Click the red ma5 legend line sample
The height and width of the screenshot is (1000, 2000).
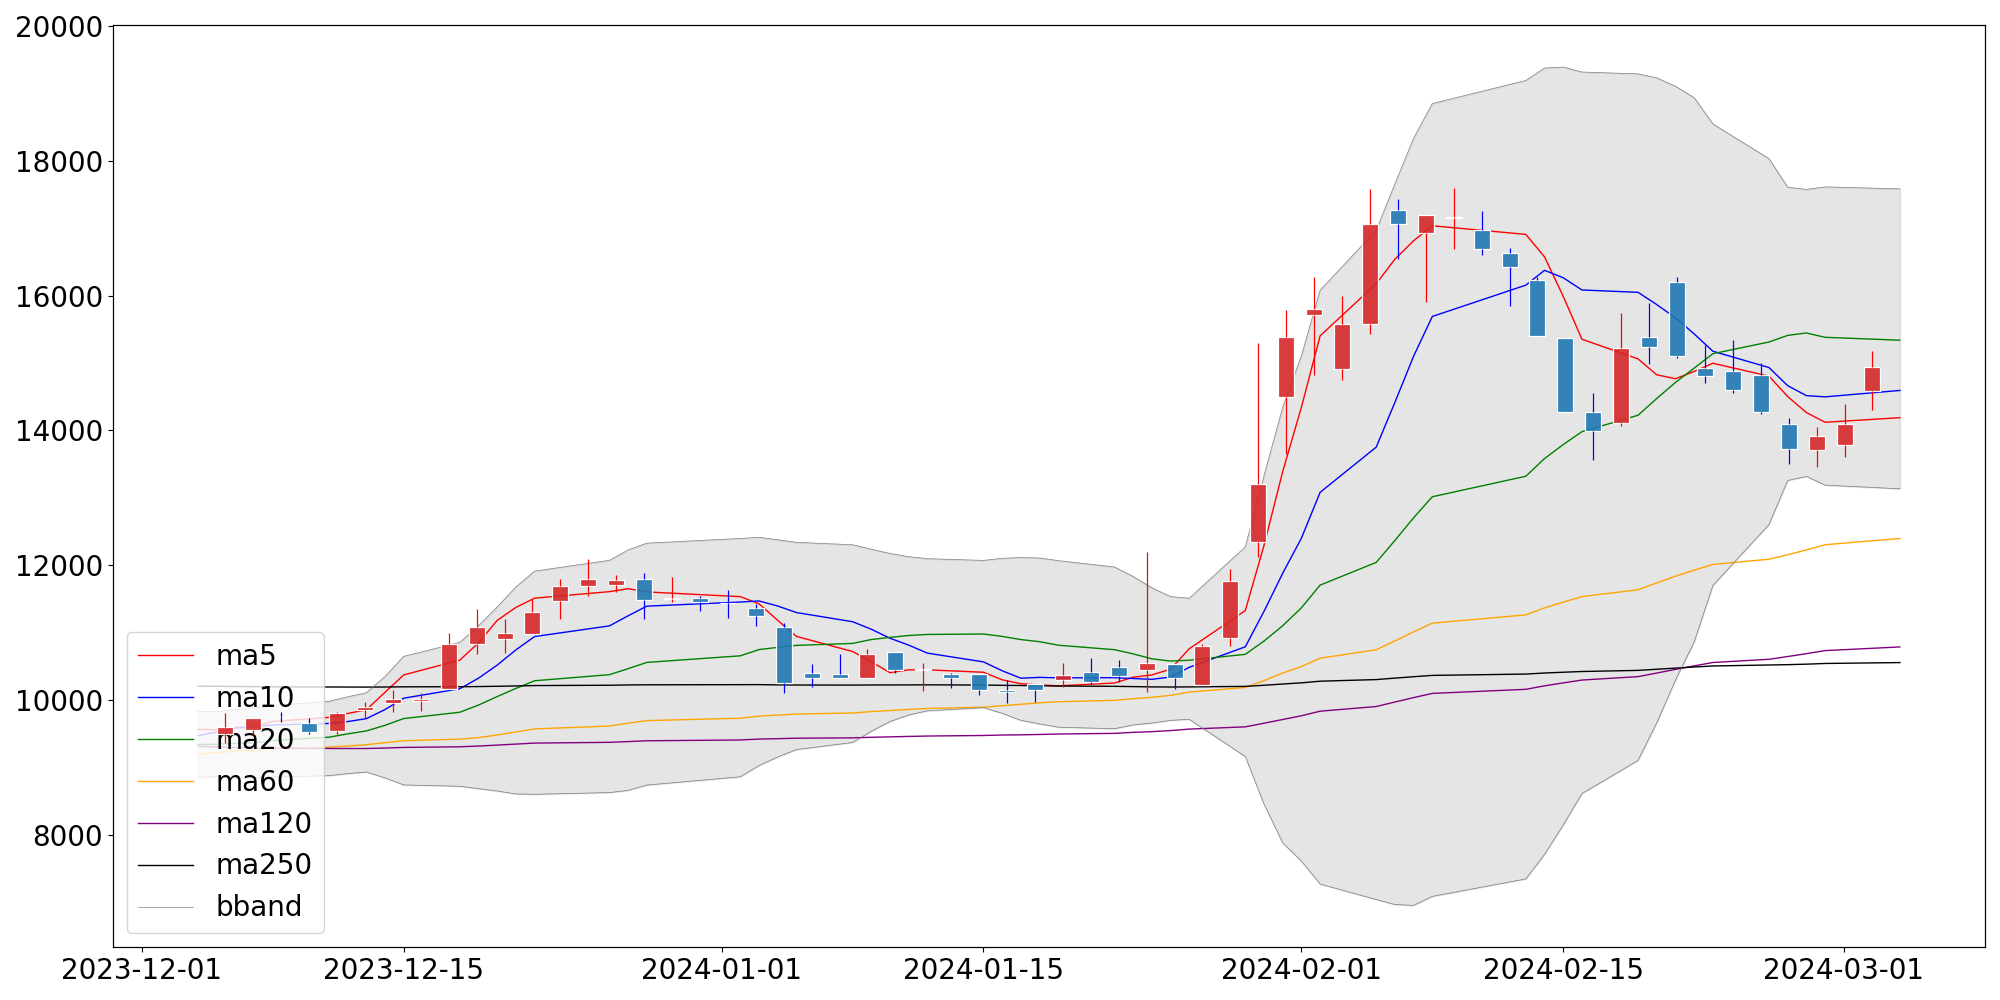[x=166, y=656]
